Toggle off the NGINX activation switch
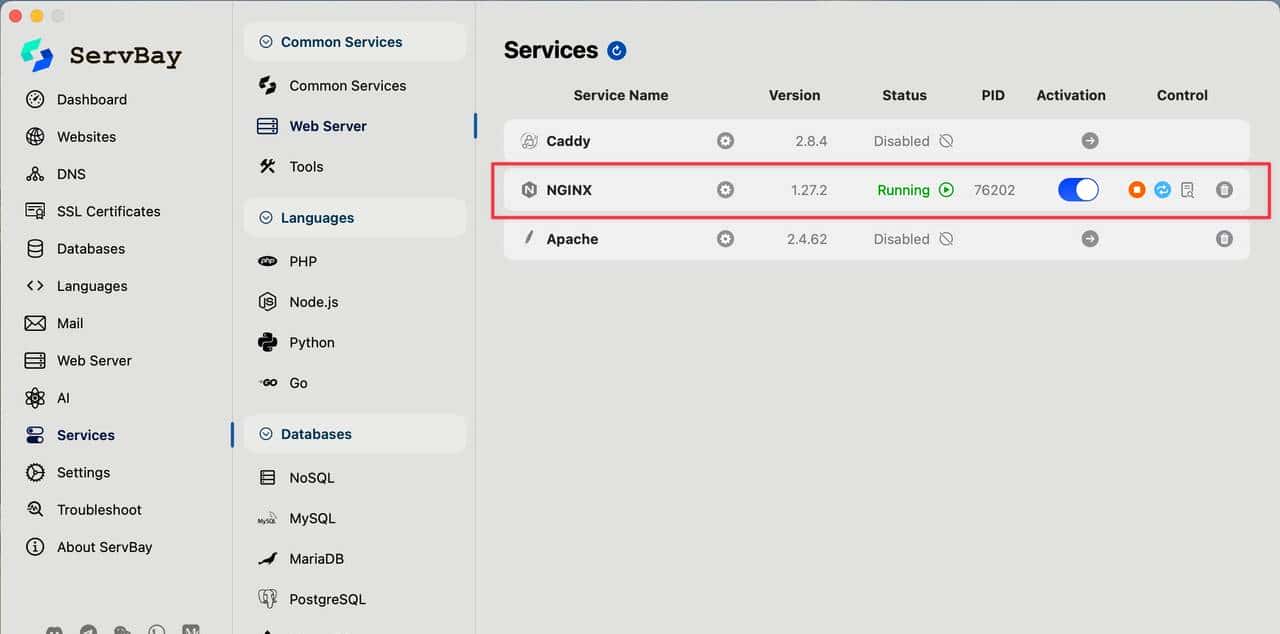1280x634 pixels. click(x=1078, y=190)
